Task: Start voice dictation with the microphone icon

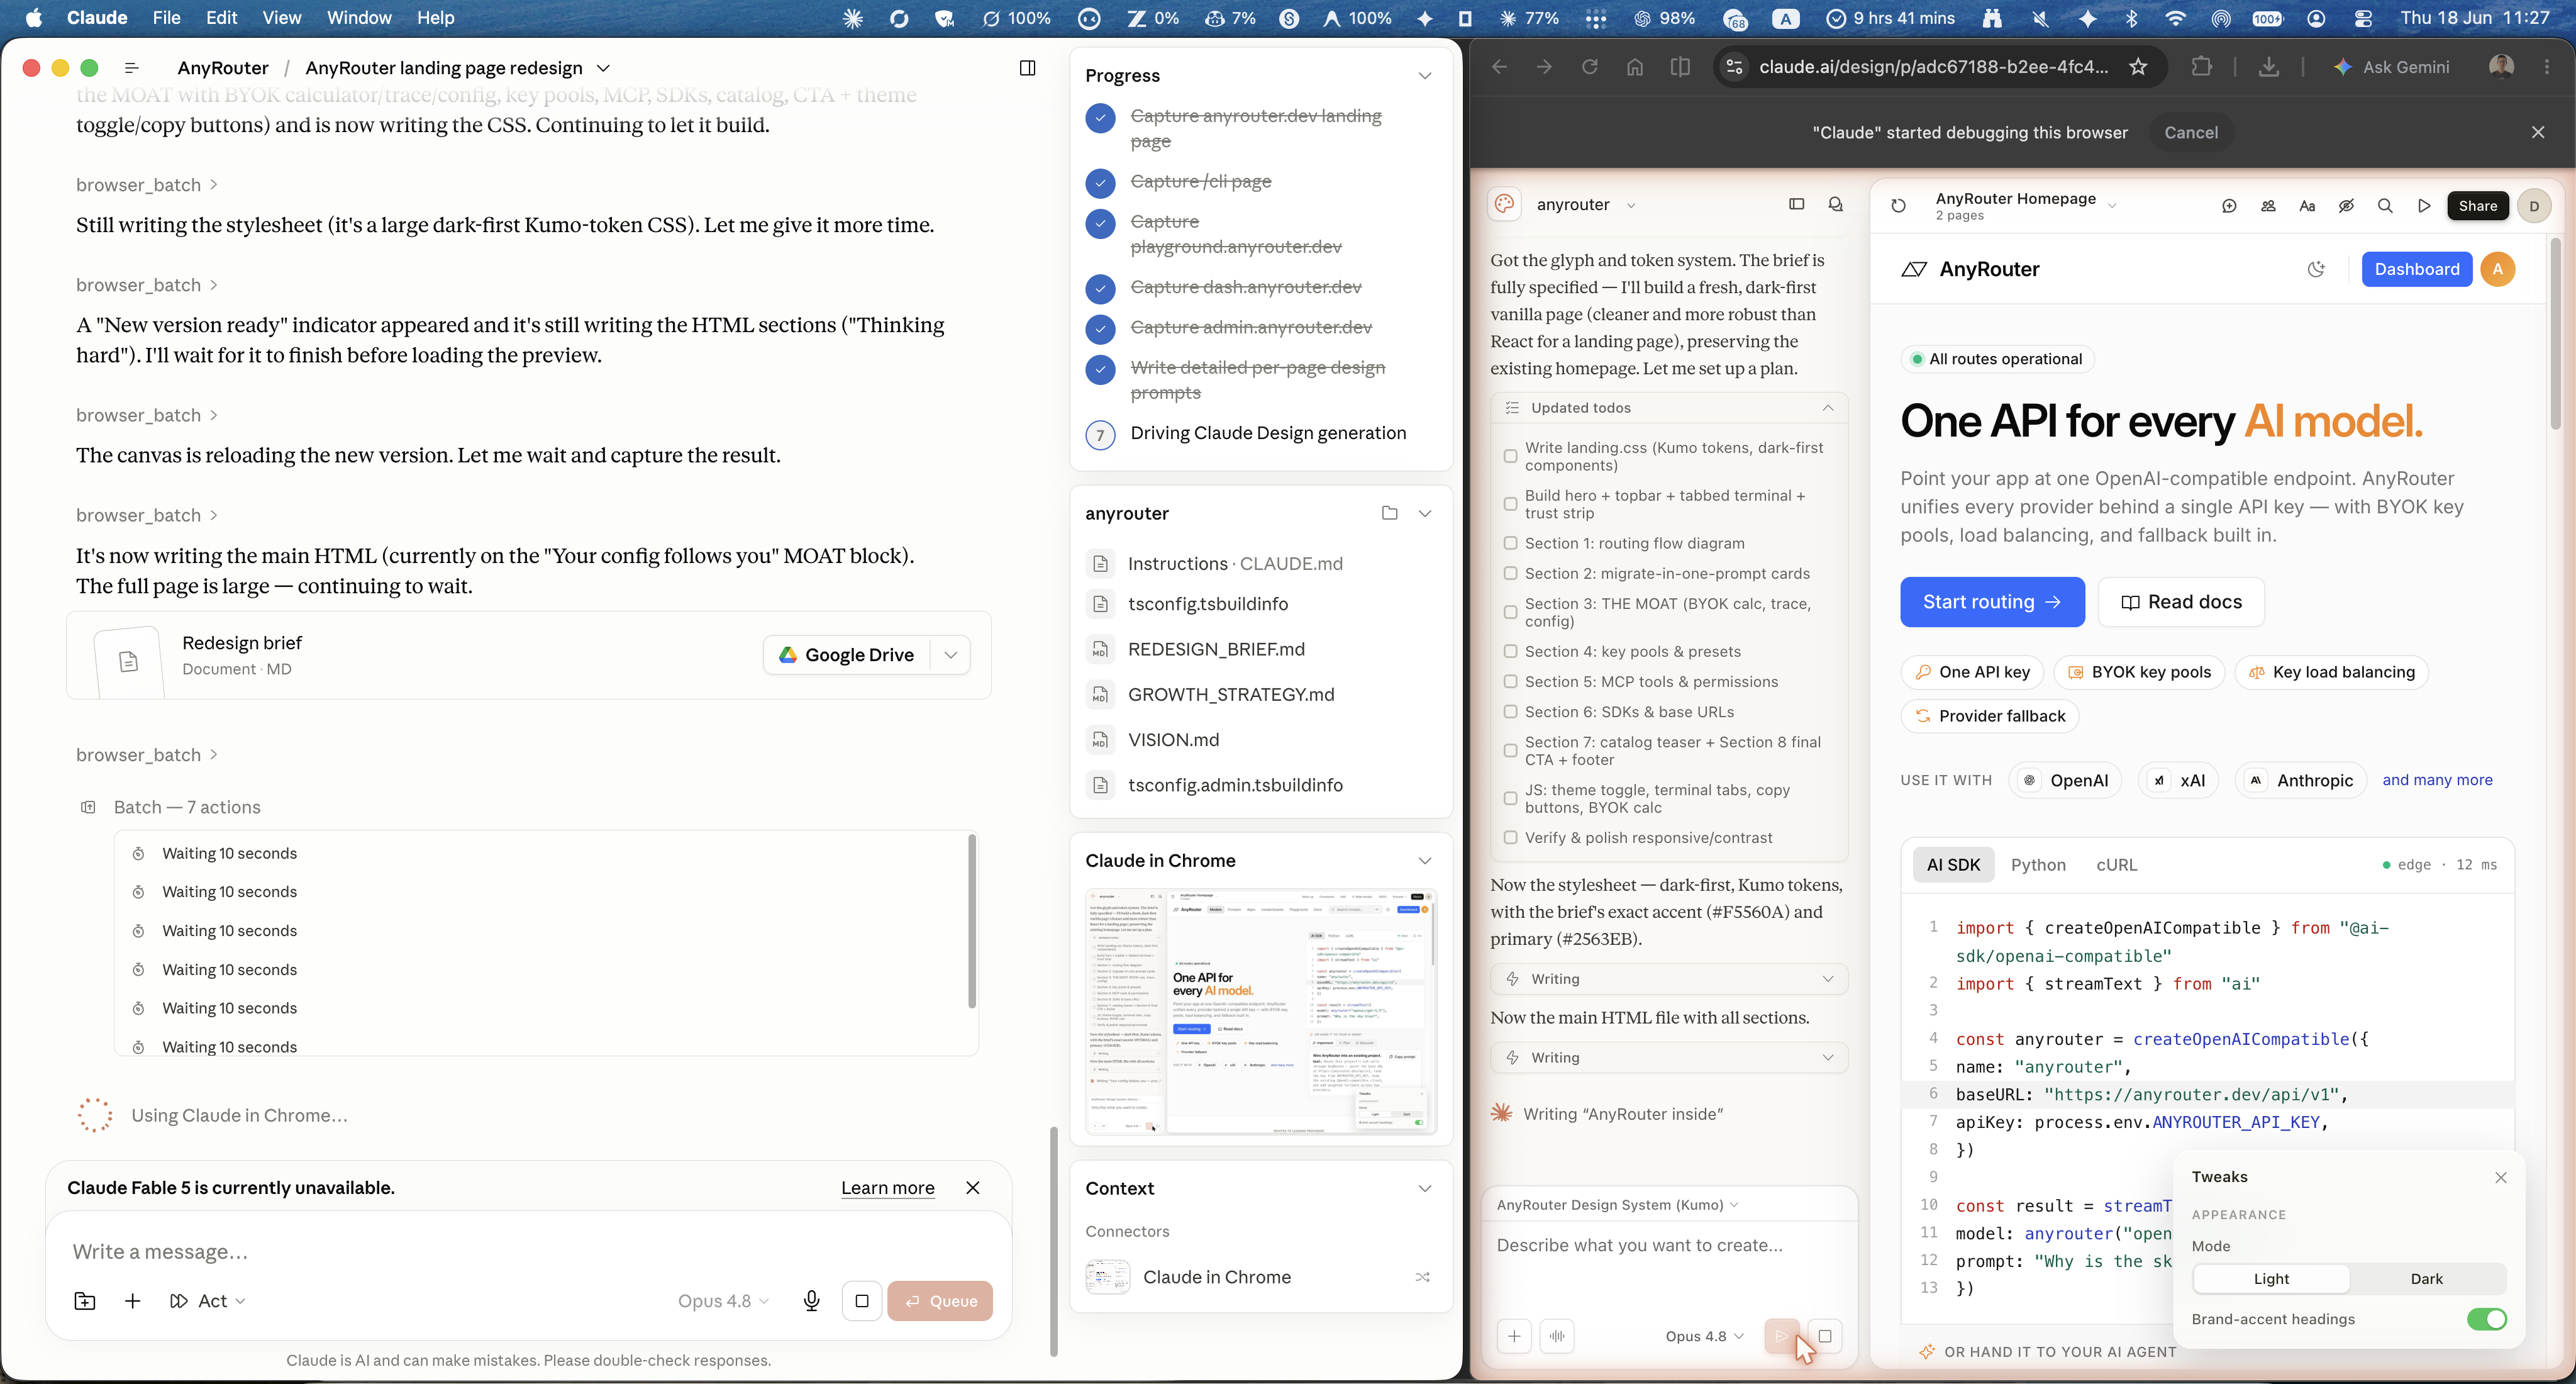Action: [x=812, y=1301]
